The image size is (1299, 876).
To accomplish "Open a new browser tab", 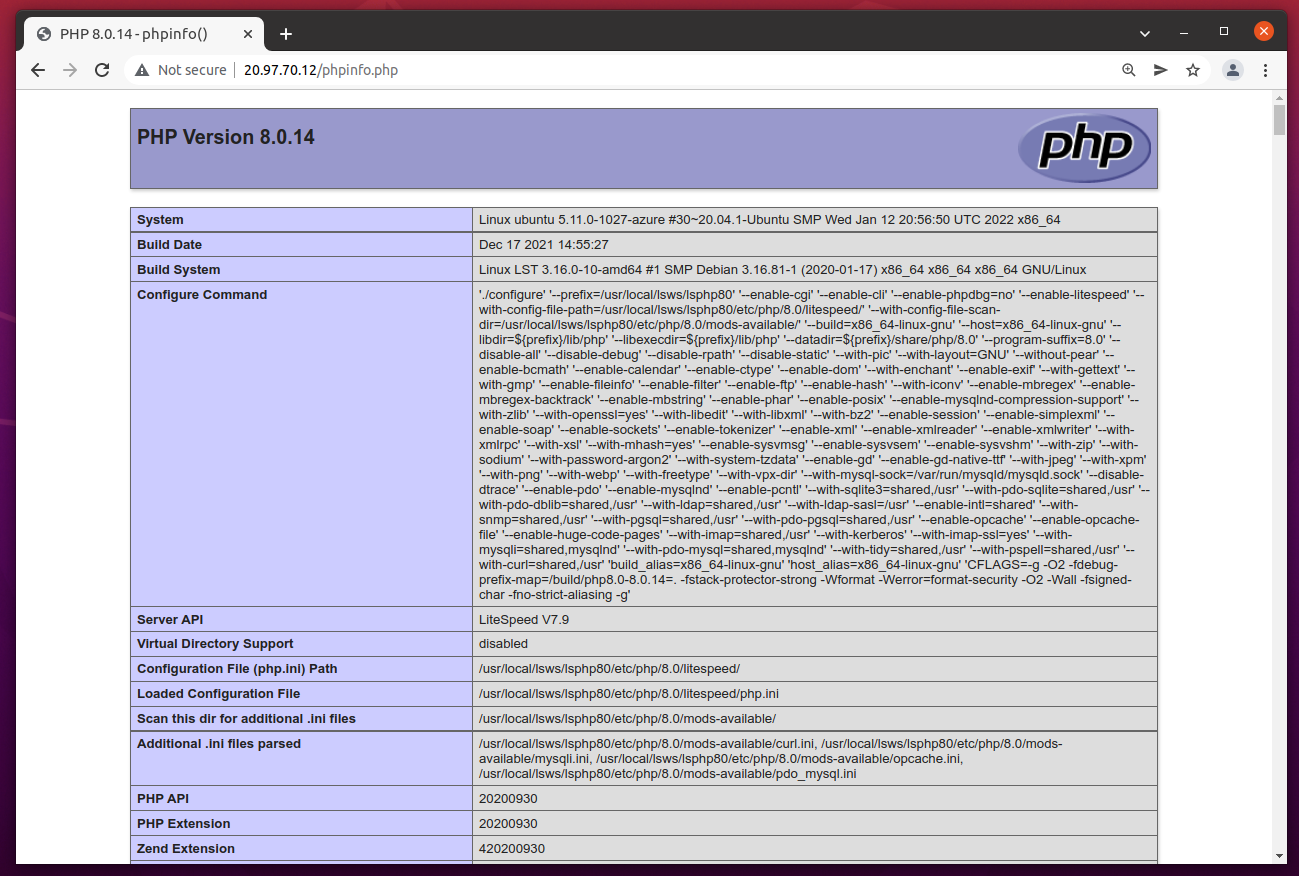I will (x=286, y=34).
